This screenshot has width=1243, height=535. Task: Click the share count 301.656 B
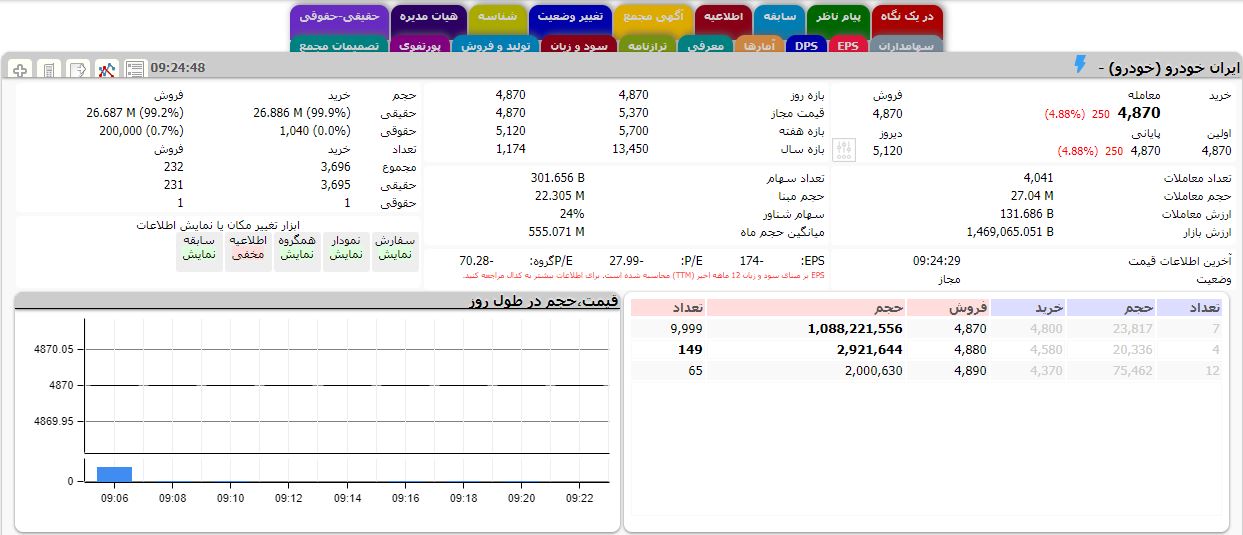(557, 177)
